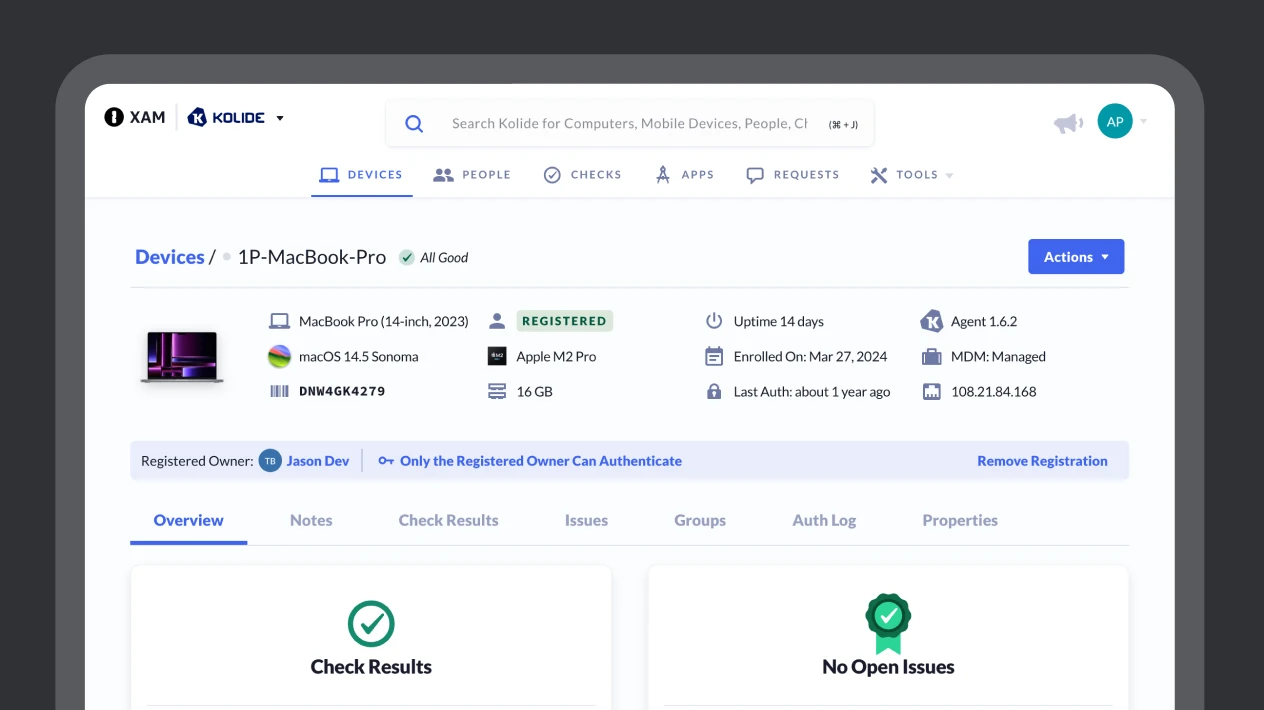This screenshot has height=710, width=1264.
Task: Switch to the Auth Log tab
Action: pos(824,520)
